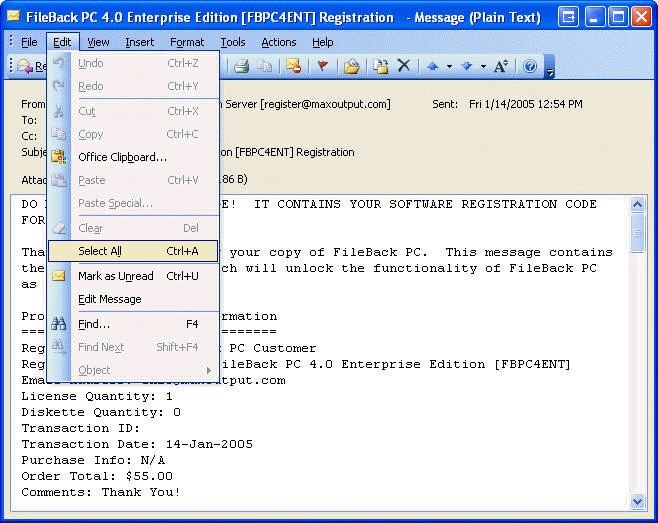Image resolution: width=658 pixels, height=523 pixels.
Task: Click the Create Rule icon beside the delete X
Action: (381, 66)
